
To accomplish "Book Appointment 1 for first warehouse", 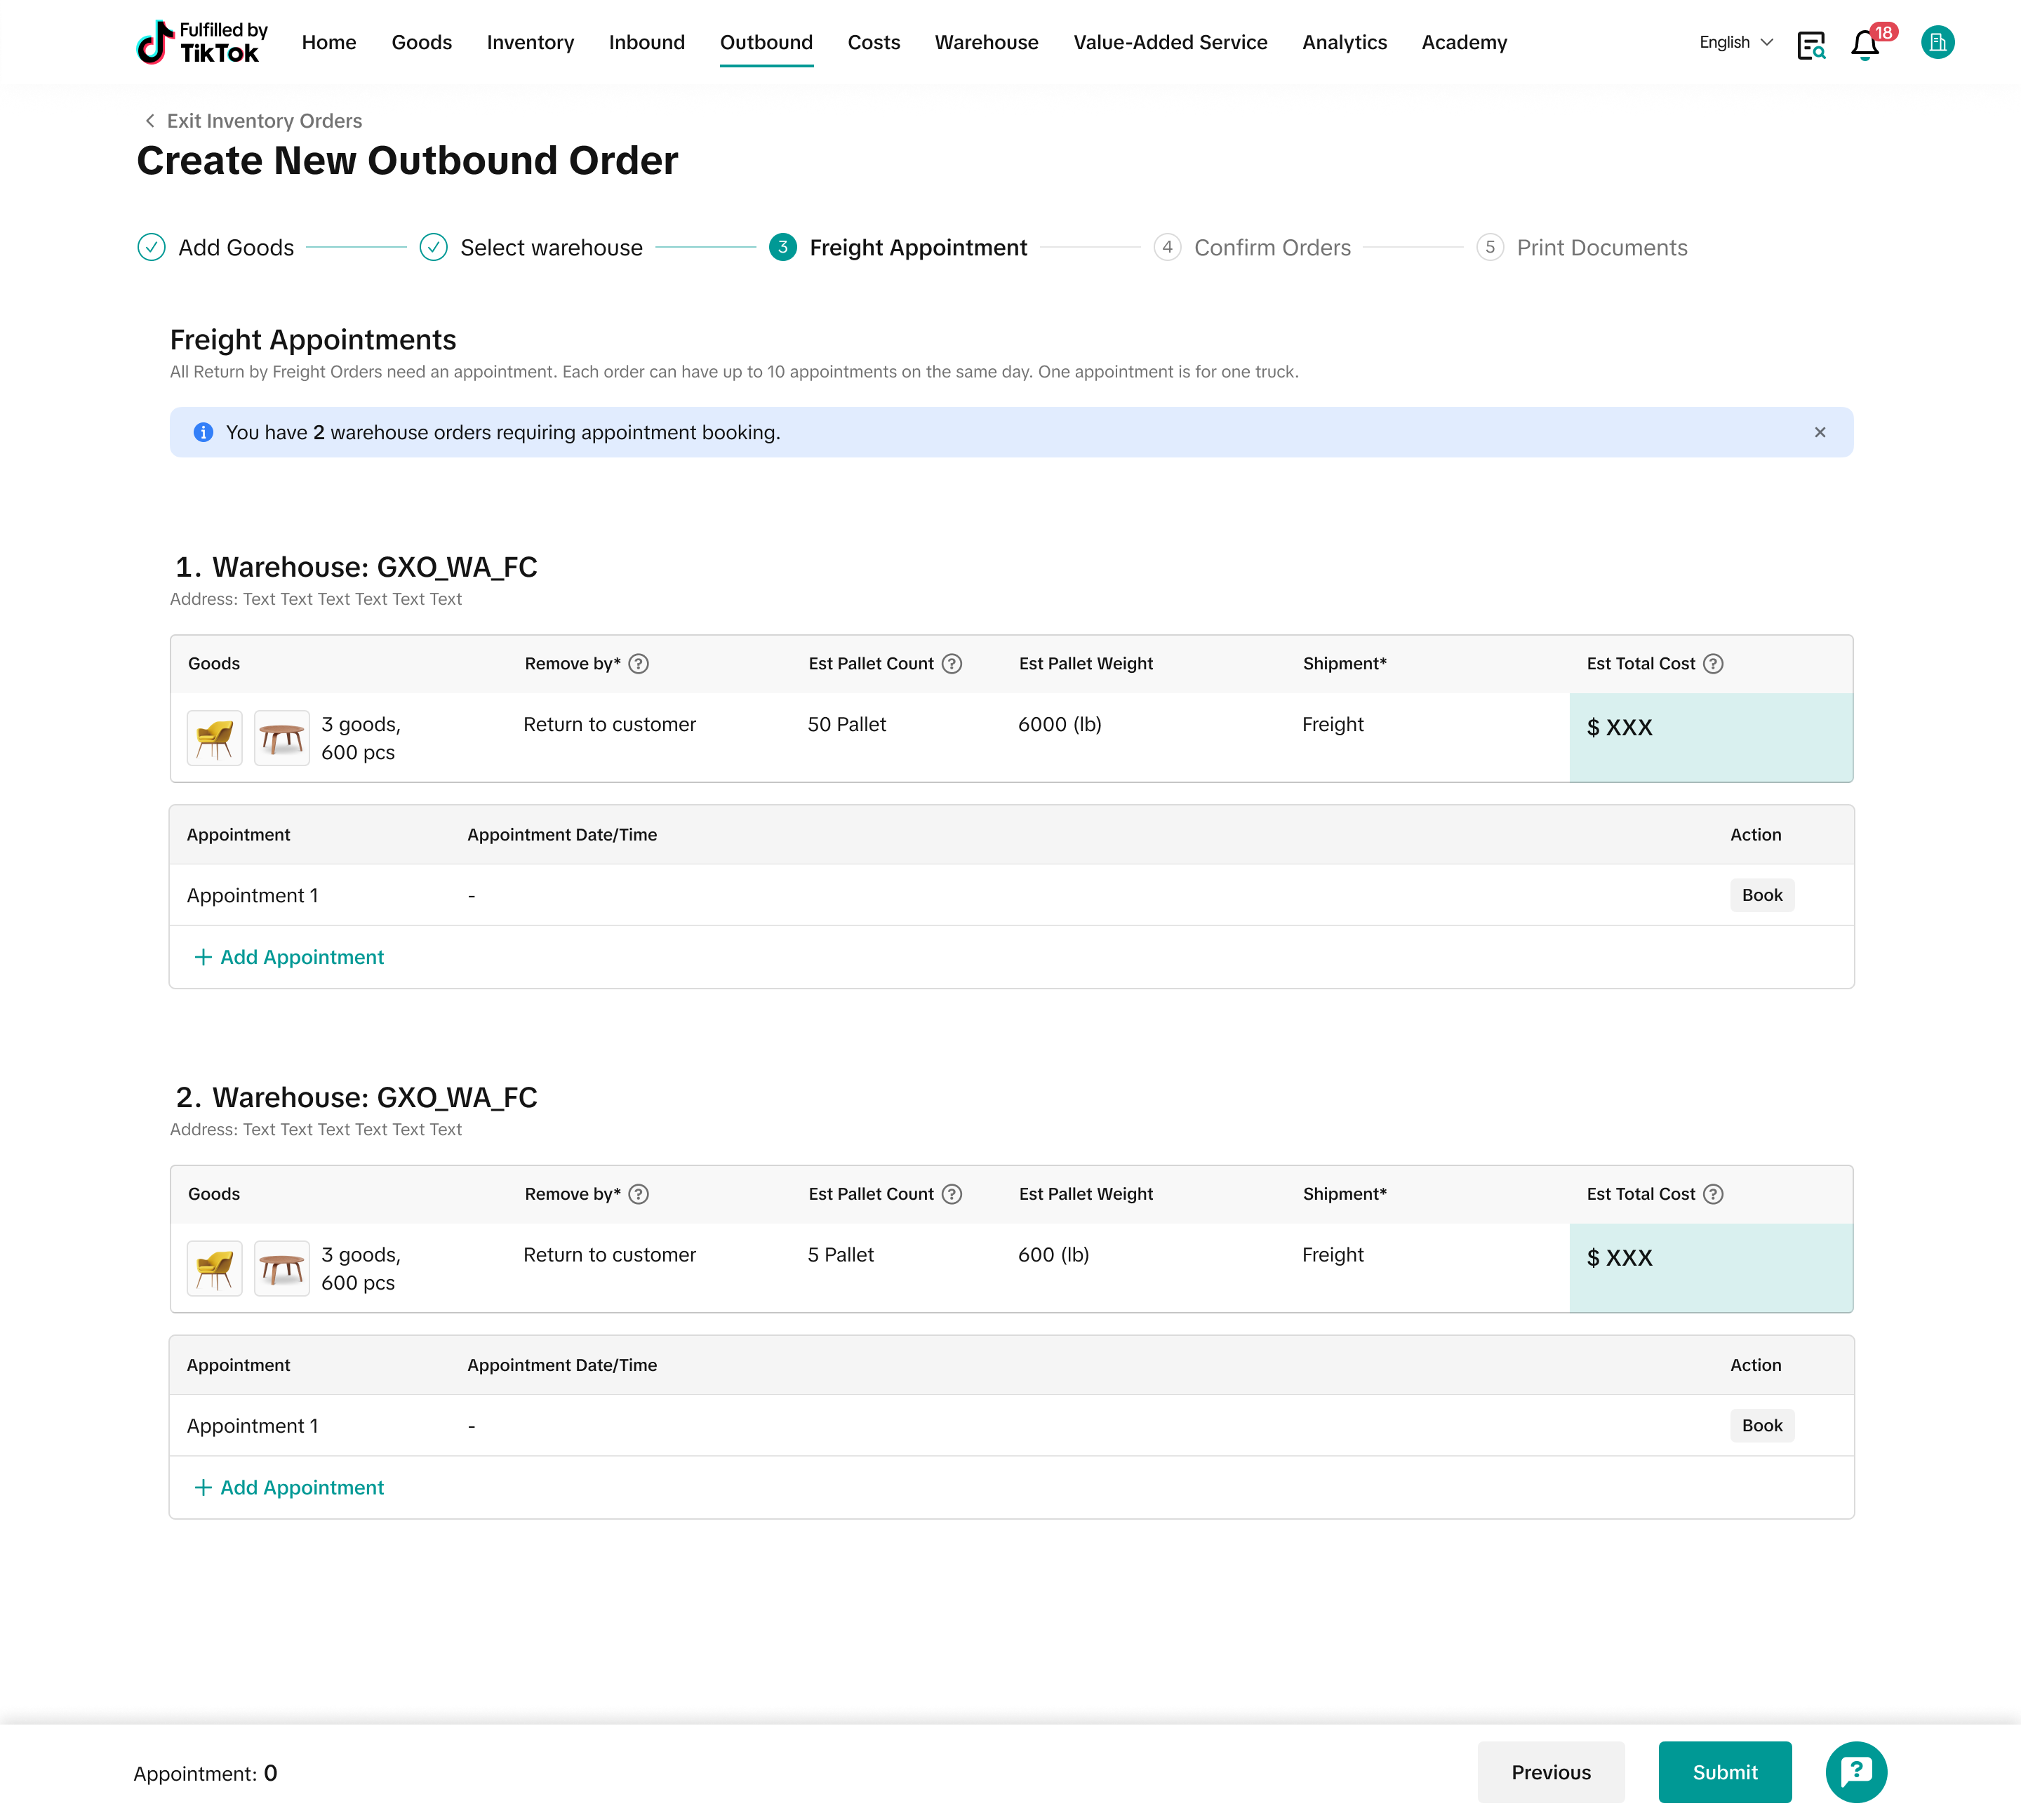I will coord(1762,895).
